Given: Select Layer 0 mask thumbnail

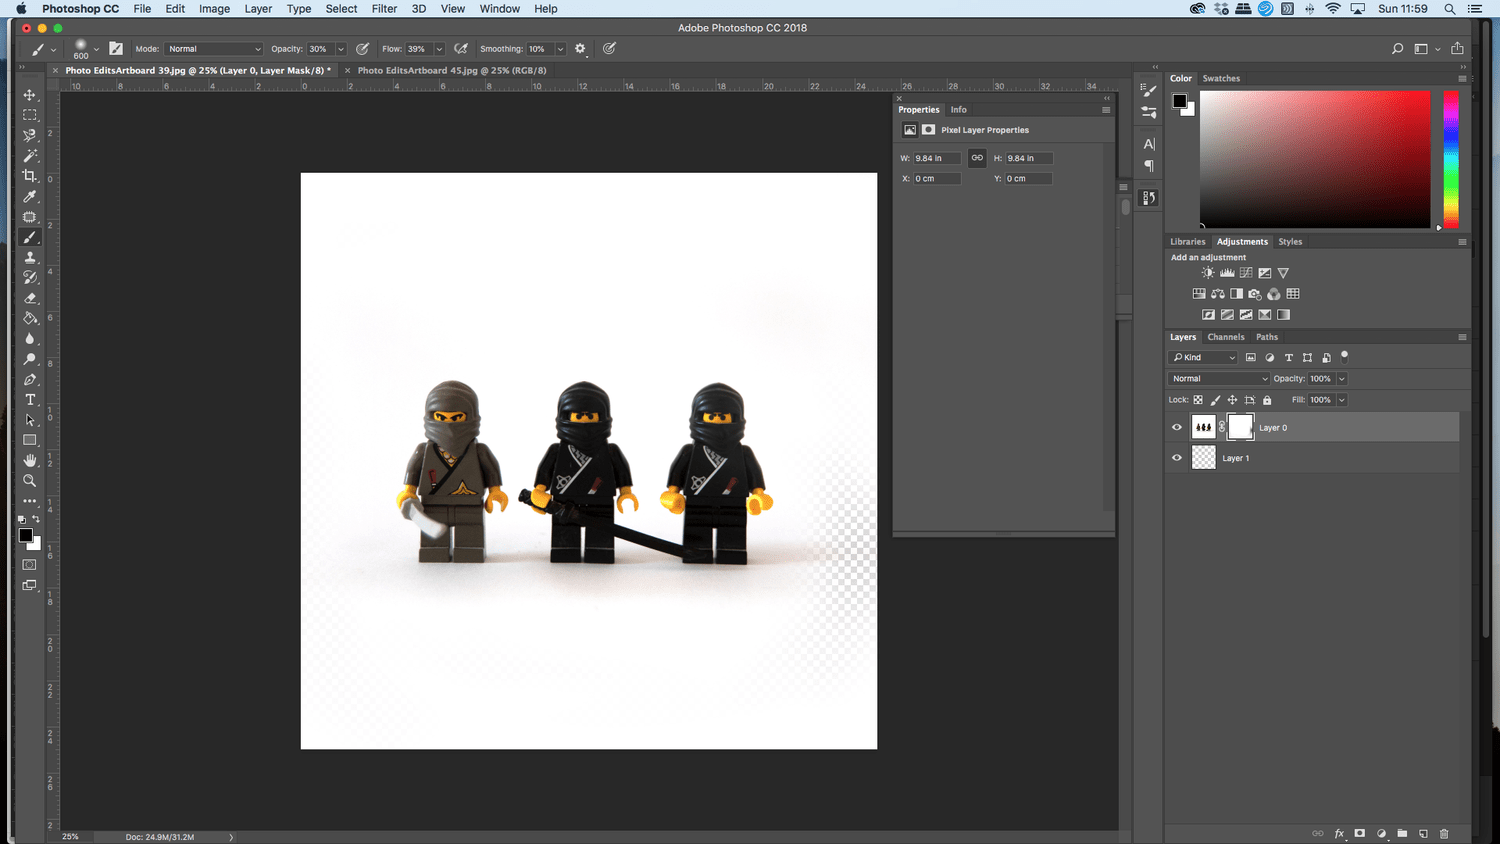Looking at the screenshot, I should [x=1240, y=427].
